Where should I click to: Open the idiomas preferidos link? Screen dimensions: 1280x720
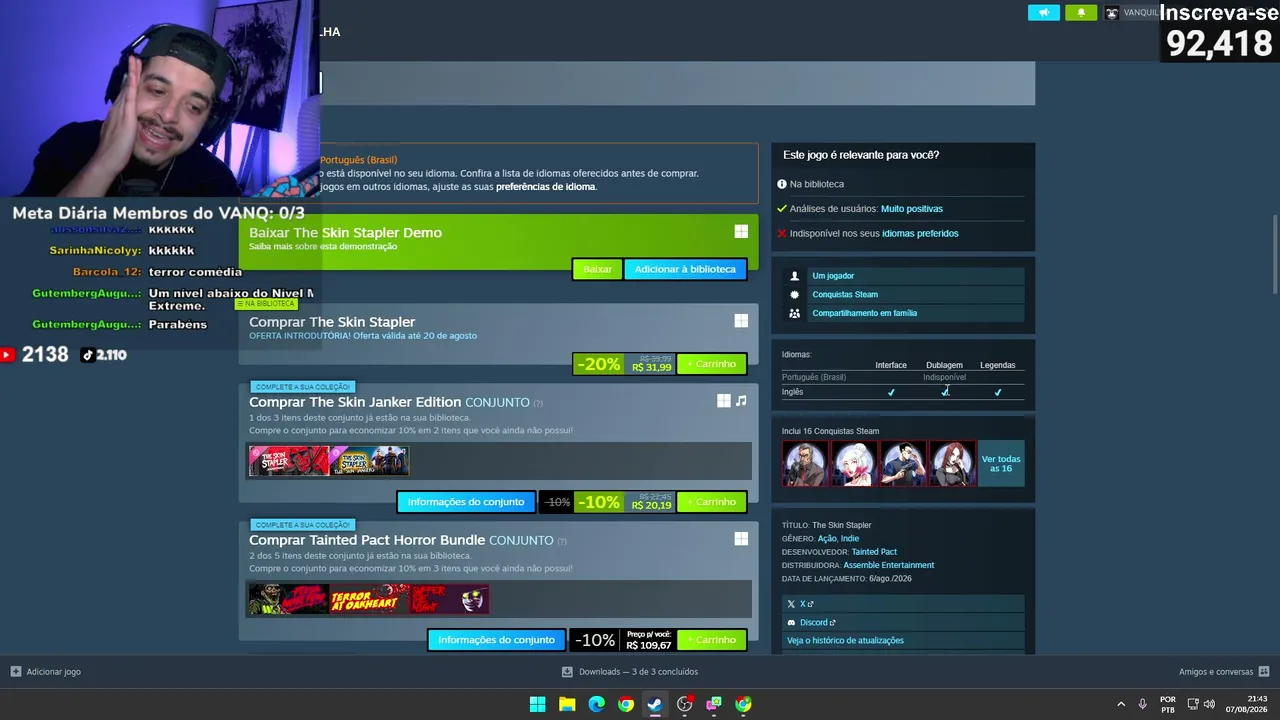920,234
